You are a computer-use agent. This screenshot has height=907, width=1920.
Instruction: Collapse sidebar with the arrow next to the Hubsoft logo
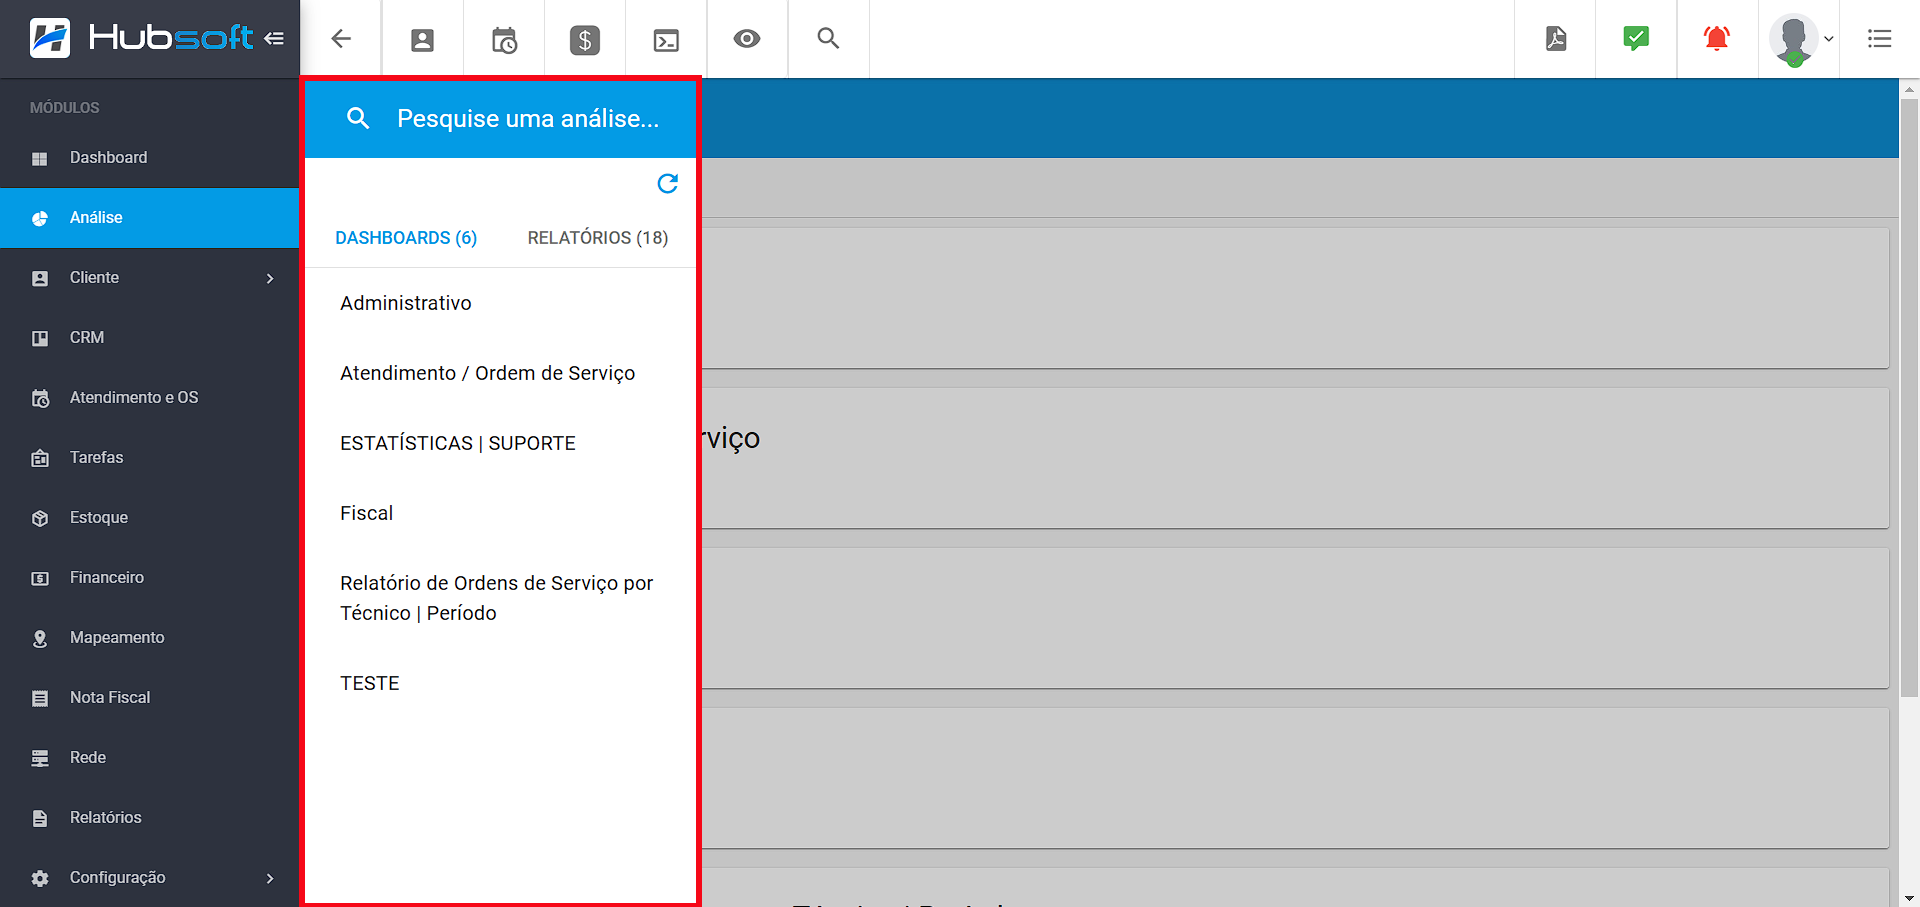(274, 39)
